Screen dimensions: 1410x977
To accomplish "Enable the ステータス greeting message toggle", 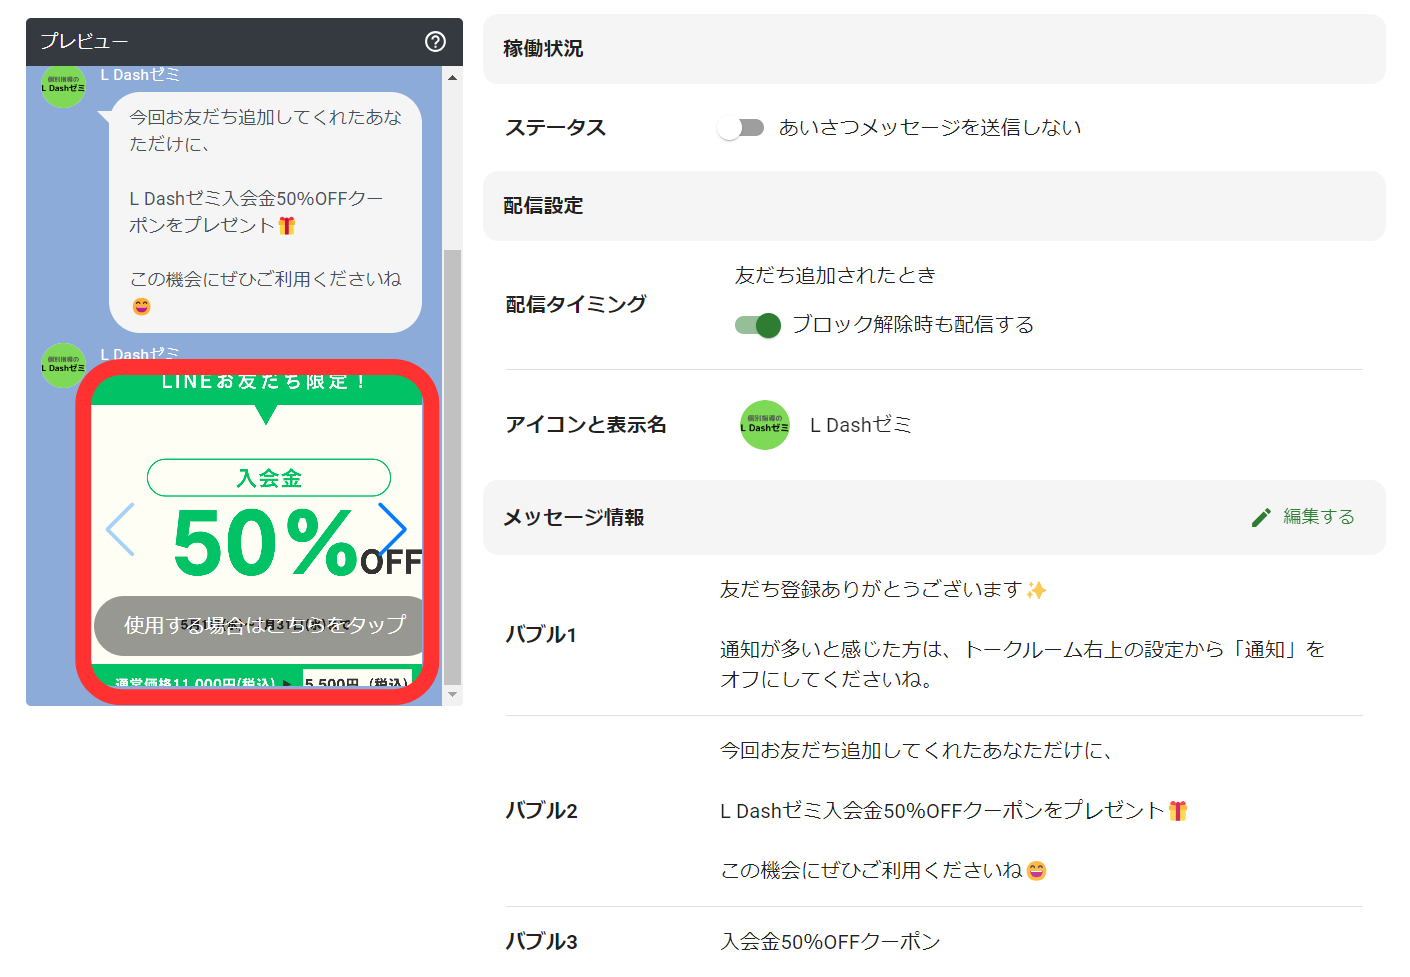I will [741, 127].
